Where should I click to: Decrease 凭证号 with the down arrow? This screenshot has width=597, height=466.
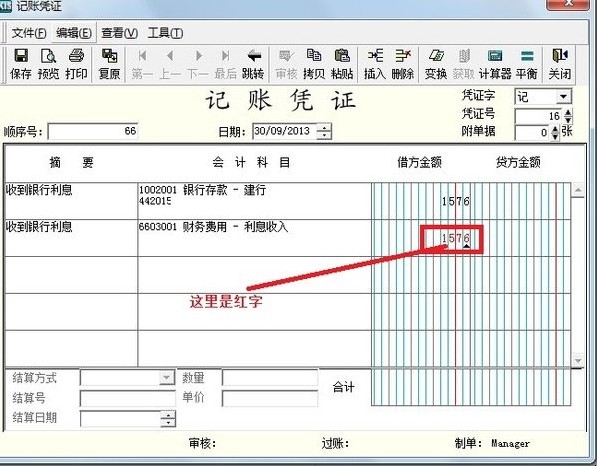[x=568, y=120]
